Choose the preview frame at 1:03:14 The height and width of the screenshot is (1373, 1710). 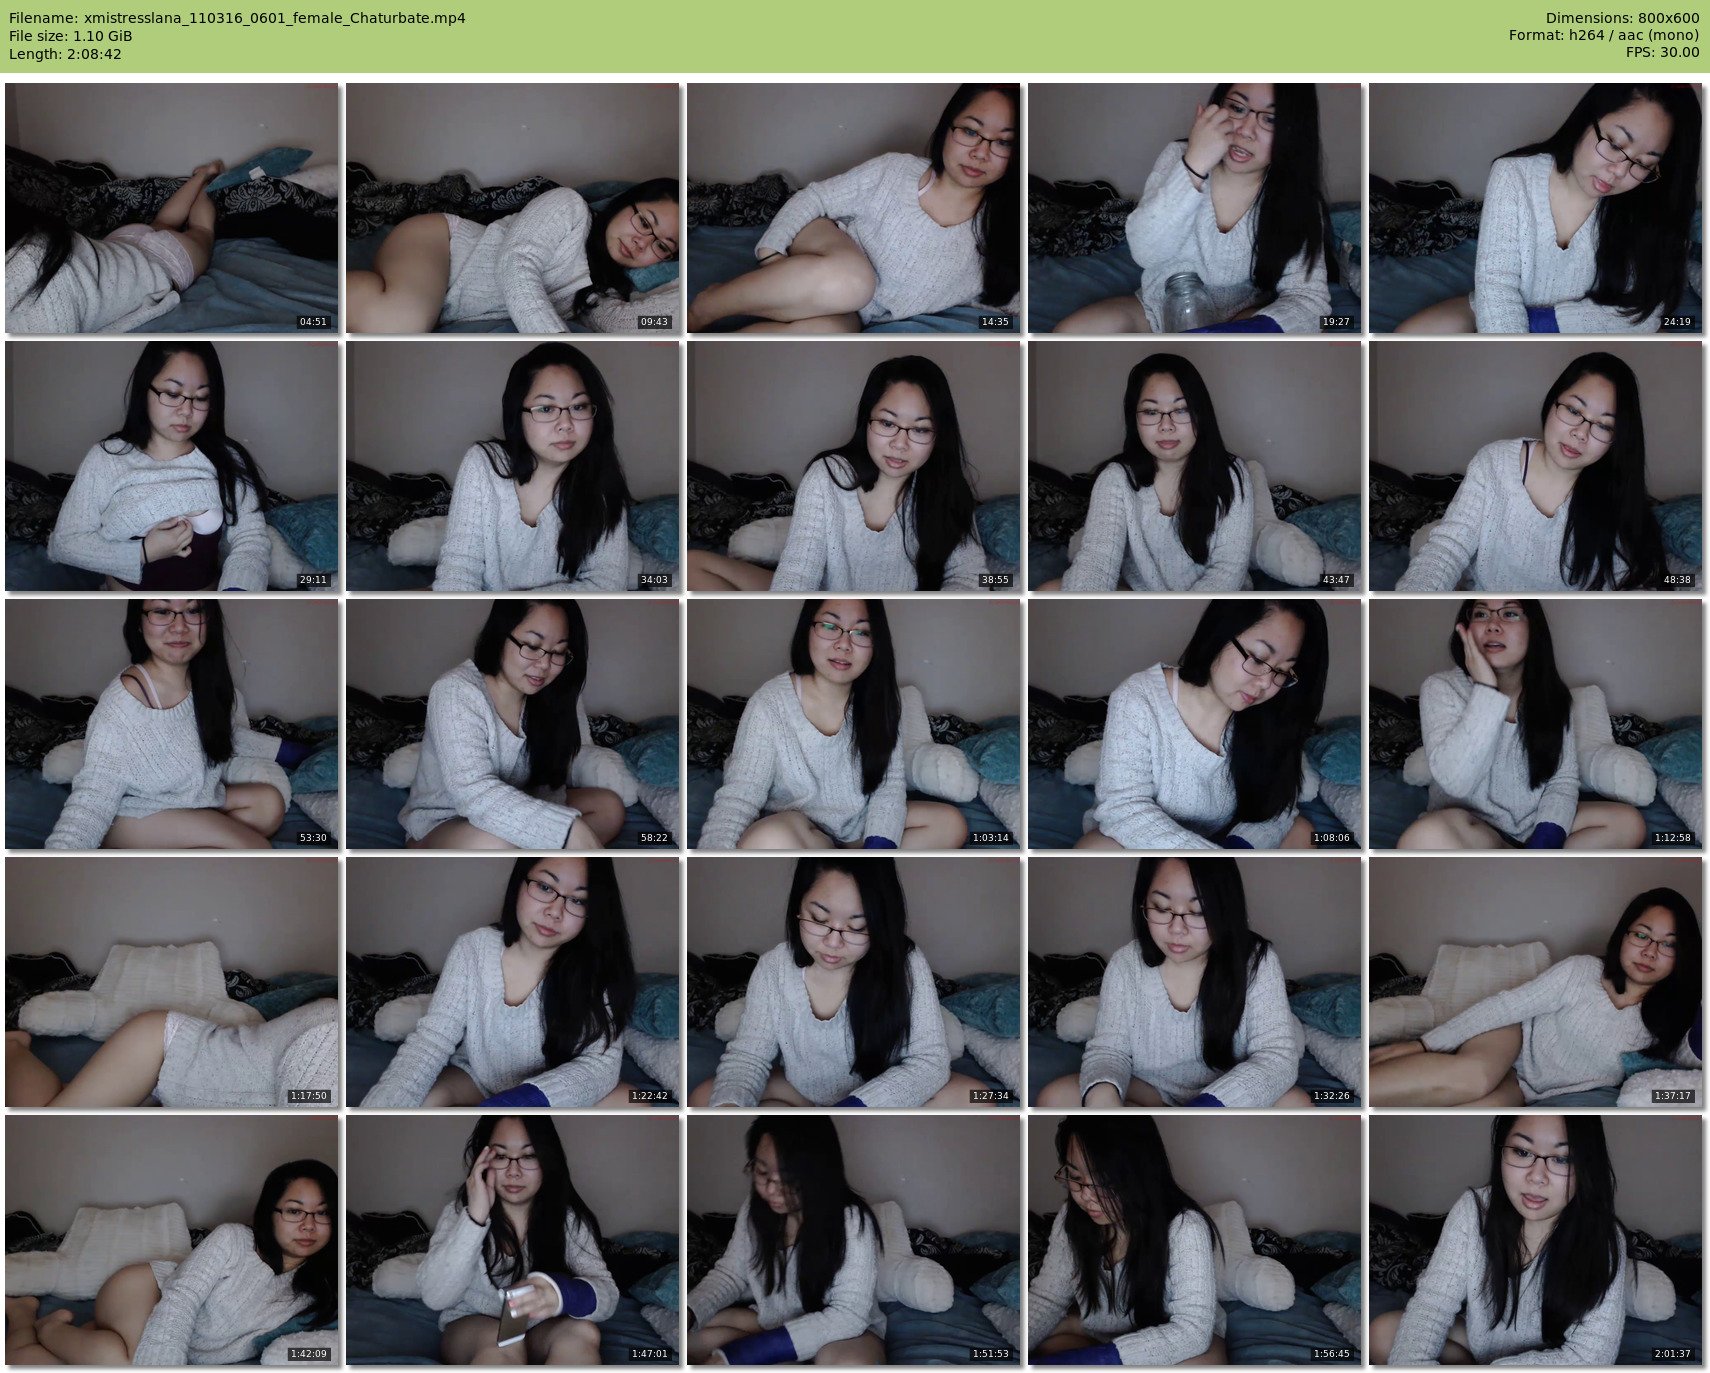854,724
